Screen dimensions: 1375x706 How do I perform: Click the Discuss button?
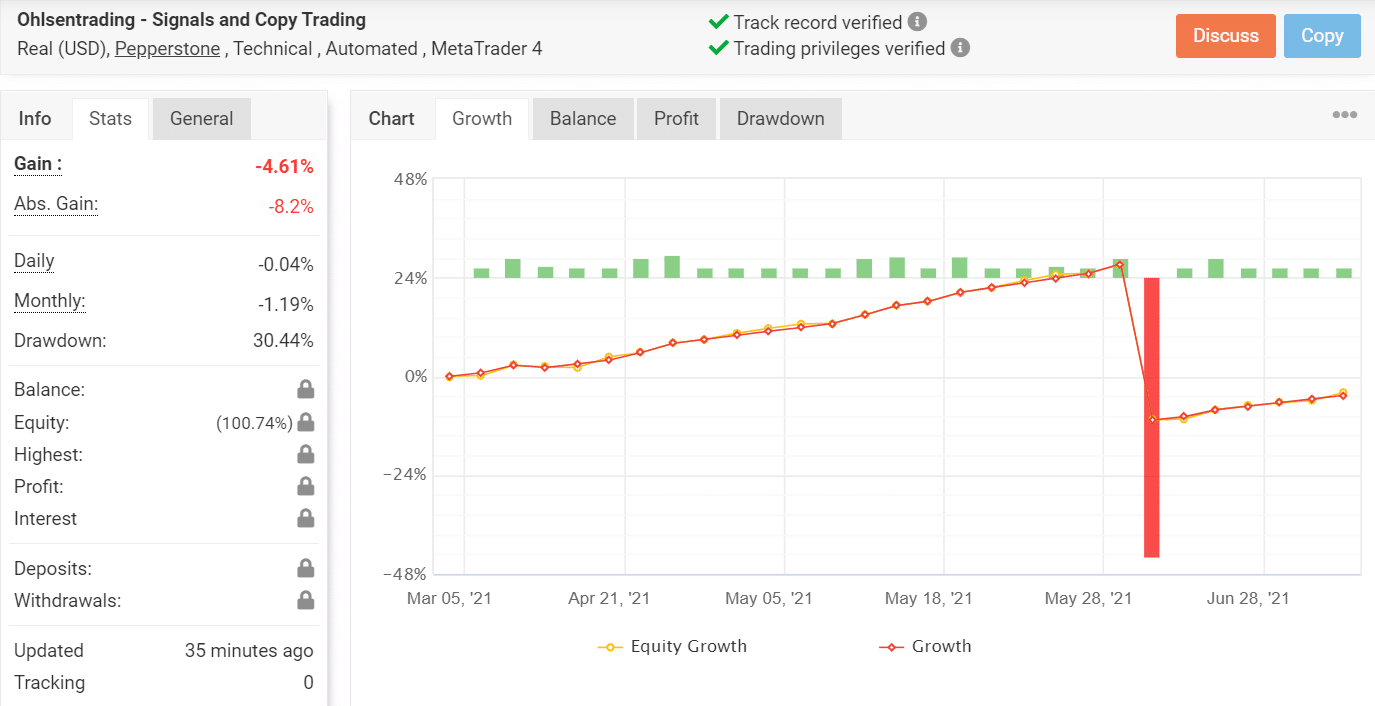click(x=1225, y=35)
